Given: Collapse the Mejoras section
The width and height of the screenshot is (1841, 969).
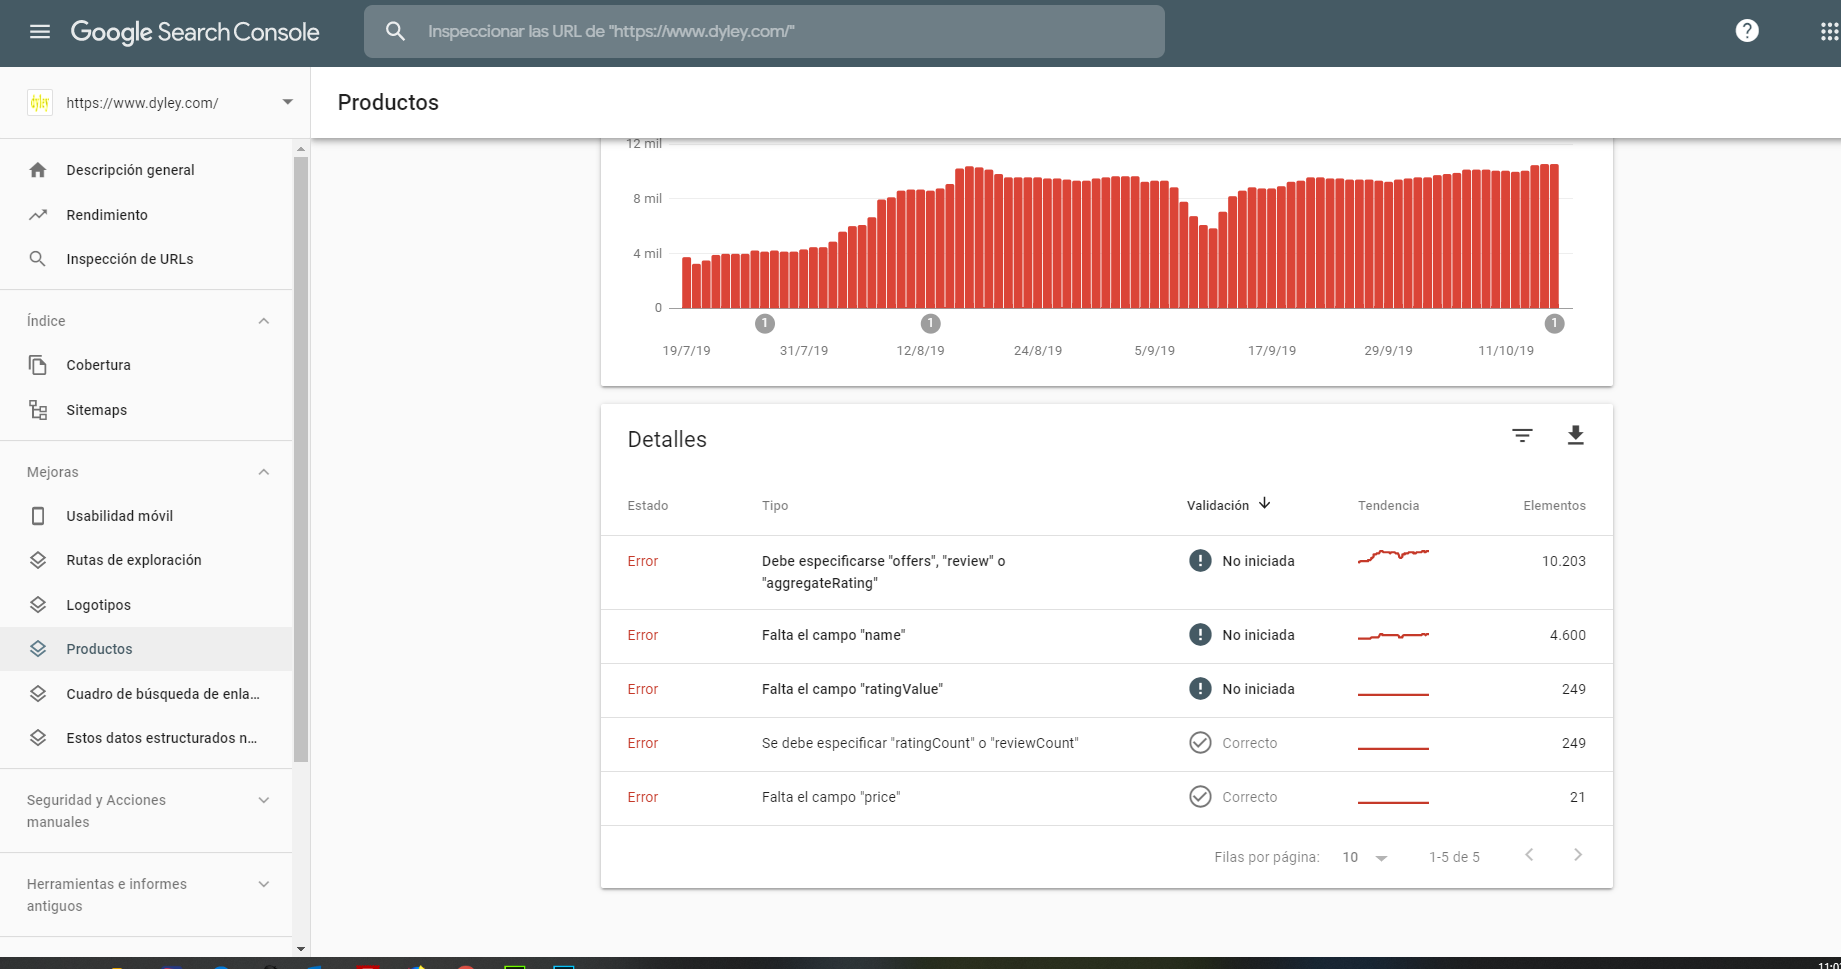Looking at the screenshot, I should [264, 472].
